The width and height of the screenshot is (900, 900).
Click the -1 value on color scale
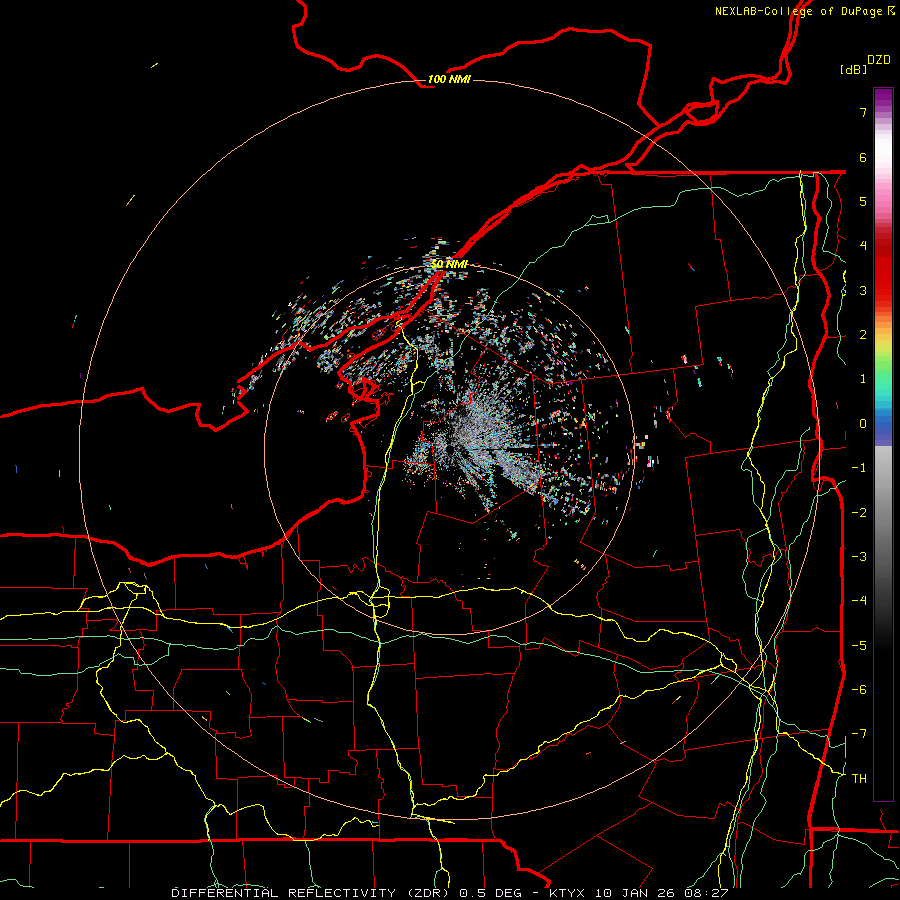coord(859,468)
